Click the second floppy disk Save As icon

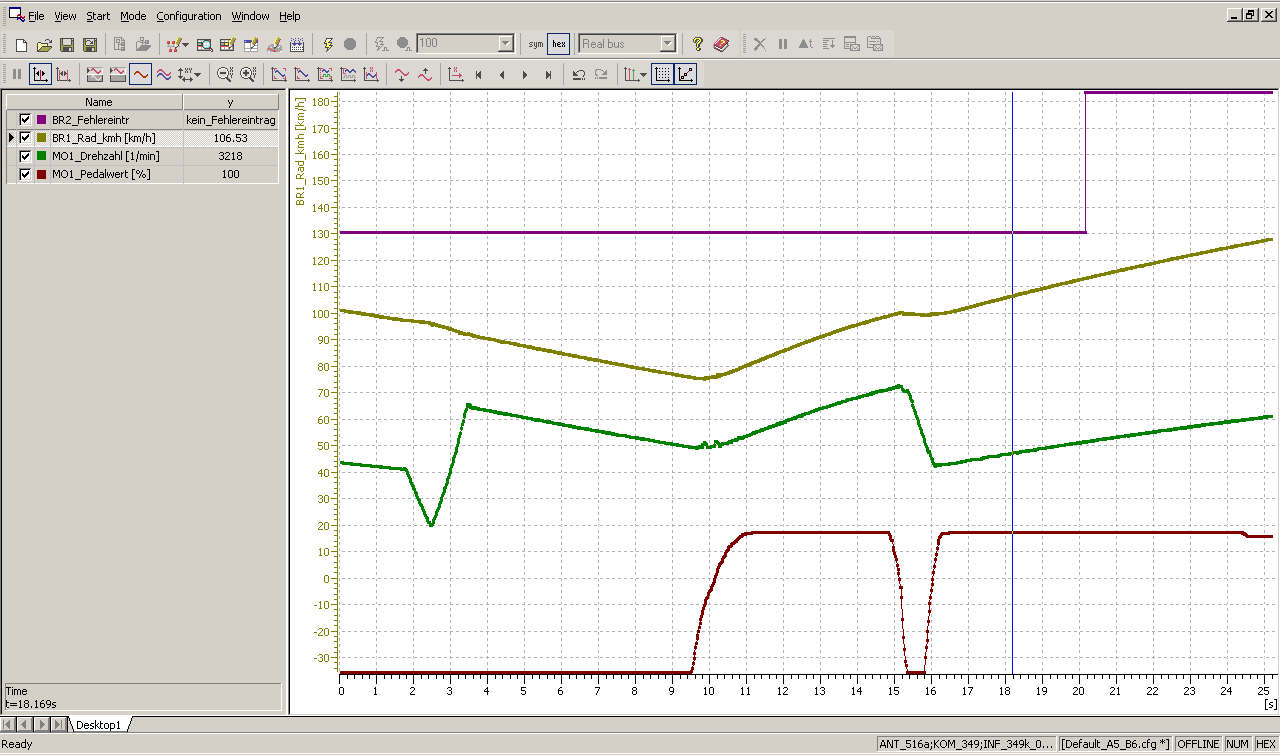[x=90, y=44]
